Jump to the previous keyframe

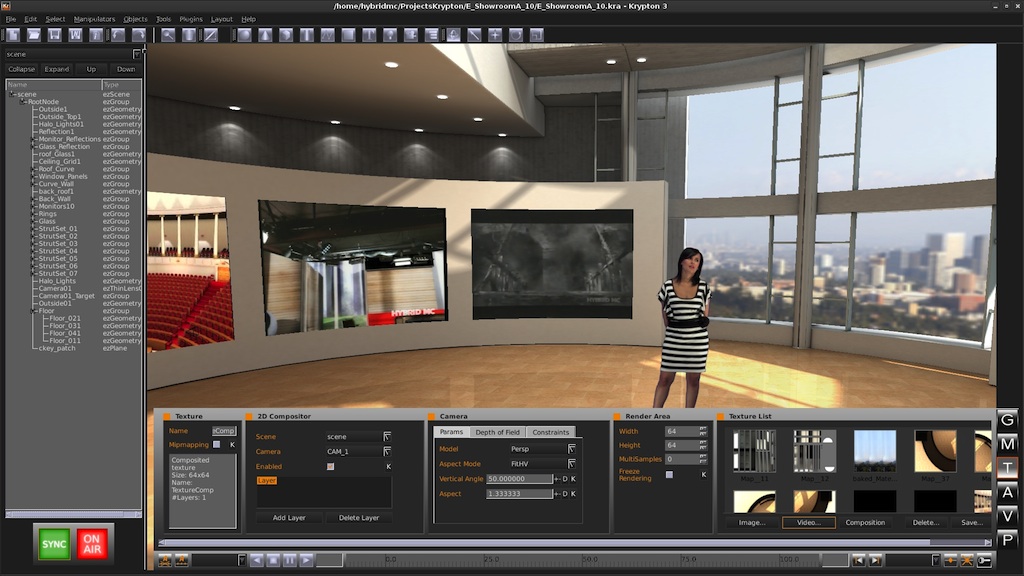tap(858, 560)
